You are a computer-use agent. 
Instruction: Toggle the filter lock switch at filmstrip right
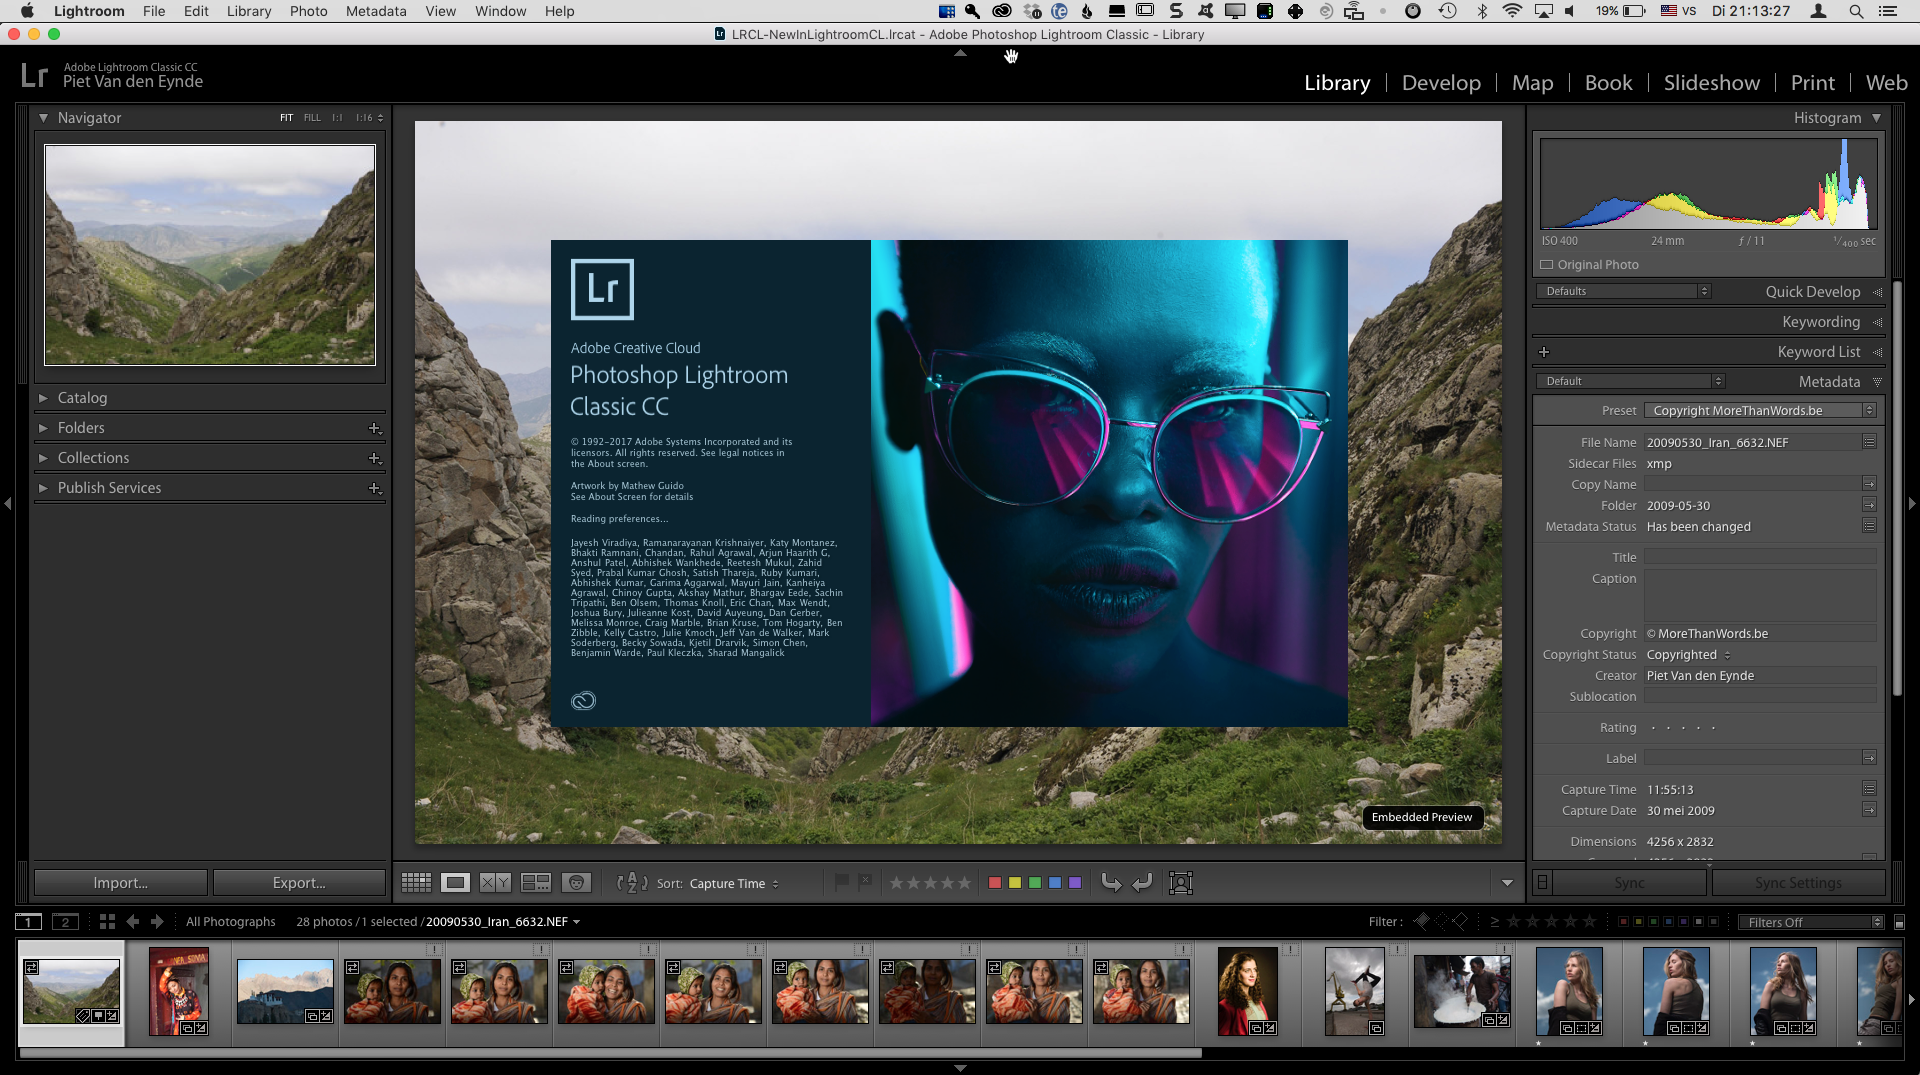click(1899, 922)
